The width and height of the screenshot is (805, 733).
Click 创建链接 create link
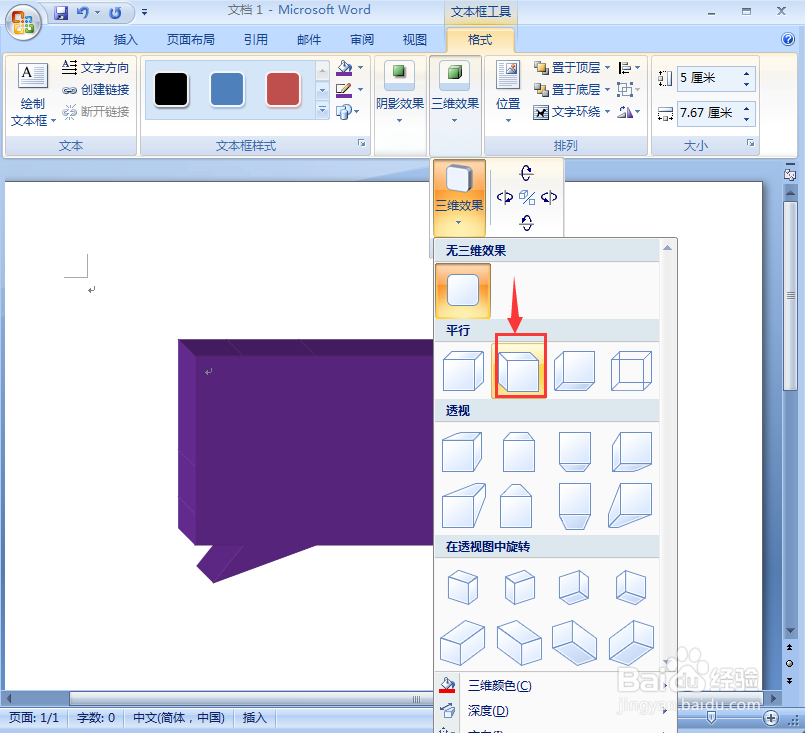pos(95,90)
